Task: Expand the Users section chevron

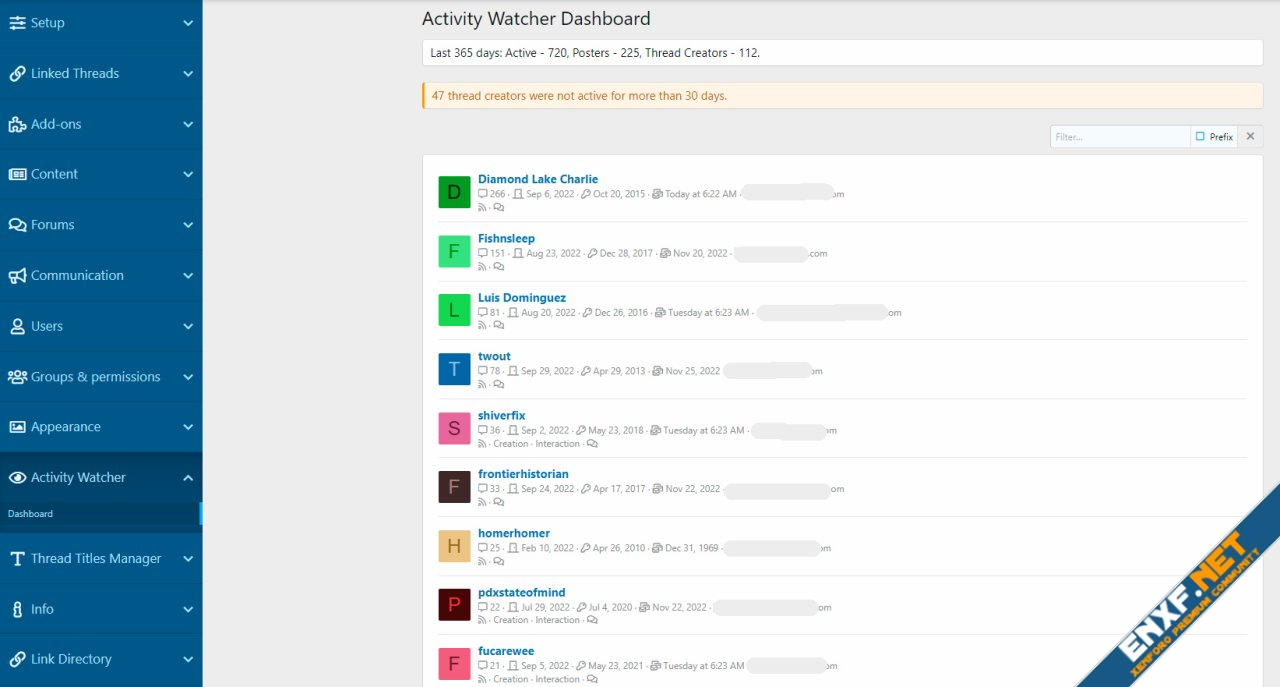Action: pyautogui.click(x=188, y=327)
